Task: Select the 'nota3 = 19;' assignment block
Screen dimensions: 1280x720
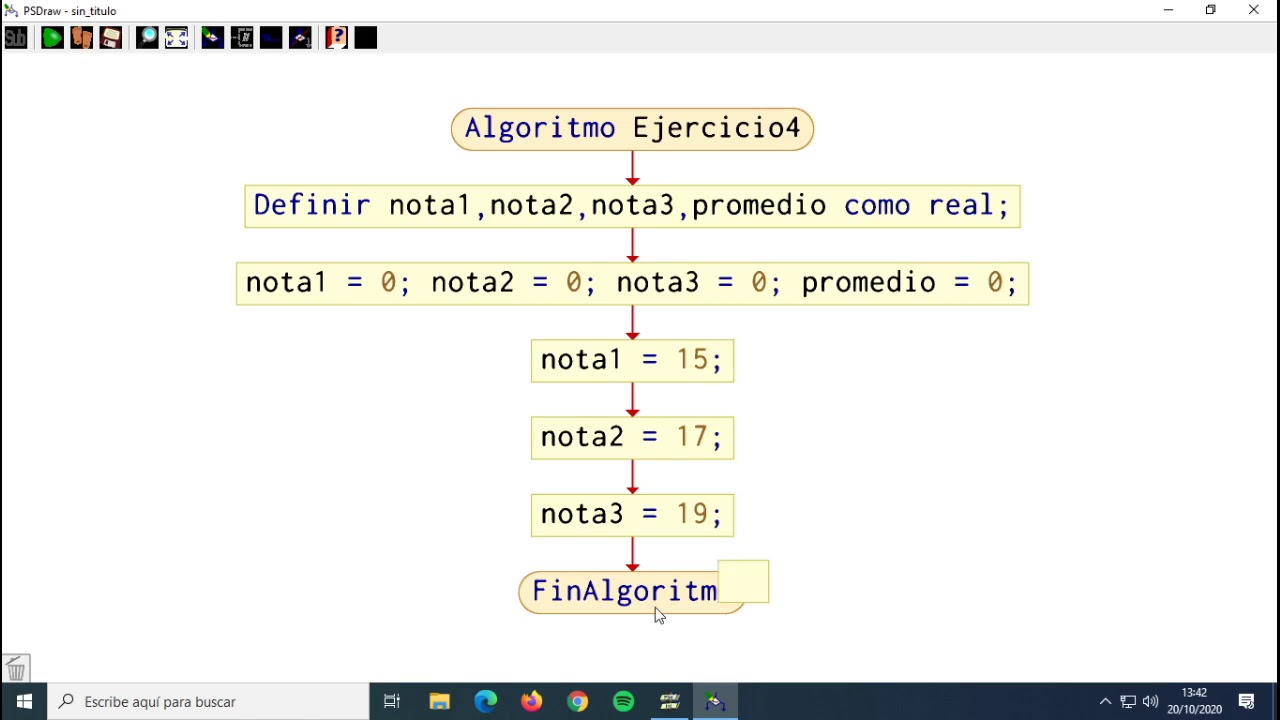Action: [x=632, y=514]
